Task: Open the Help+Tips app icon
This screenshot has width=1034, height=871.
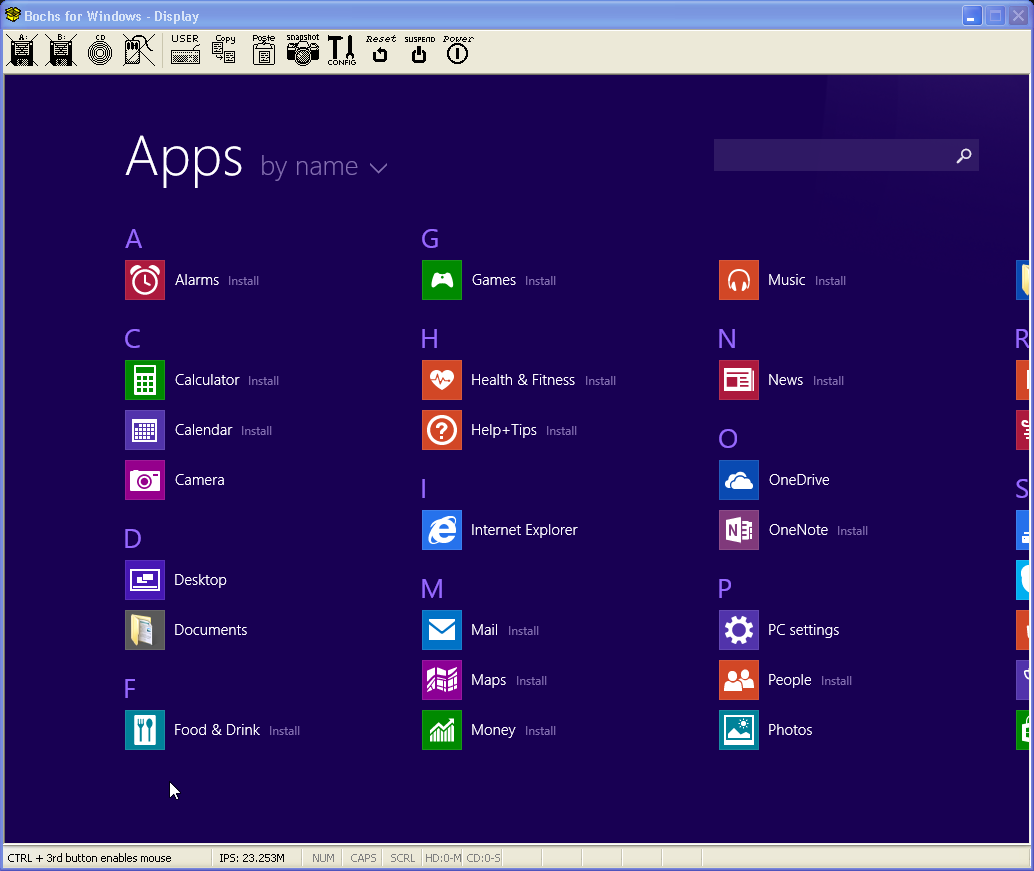Action: [442, 430]
